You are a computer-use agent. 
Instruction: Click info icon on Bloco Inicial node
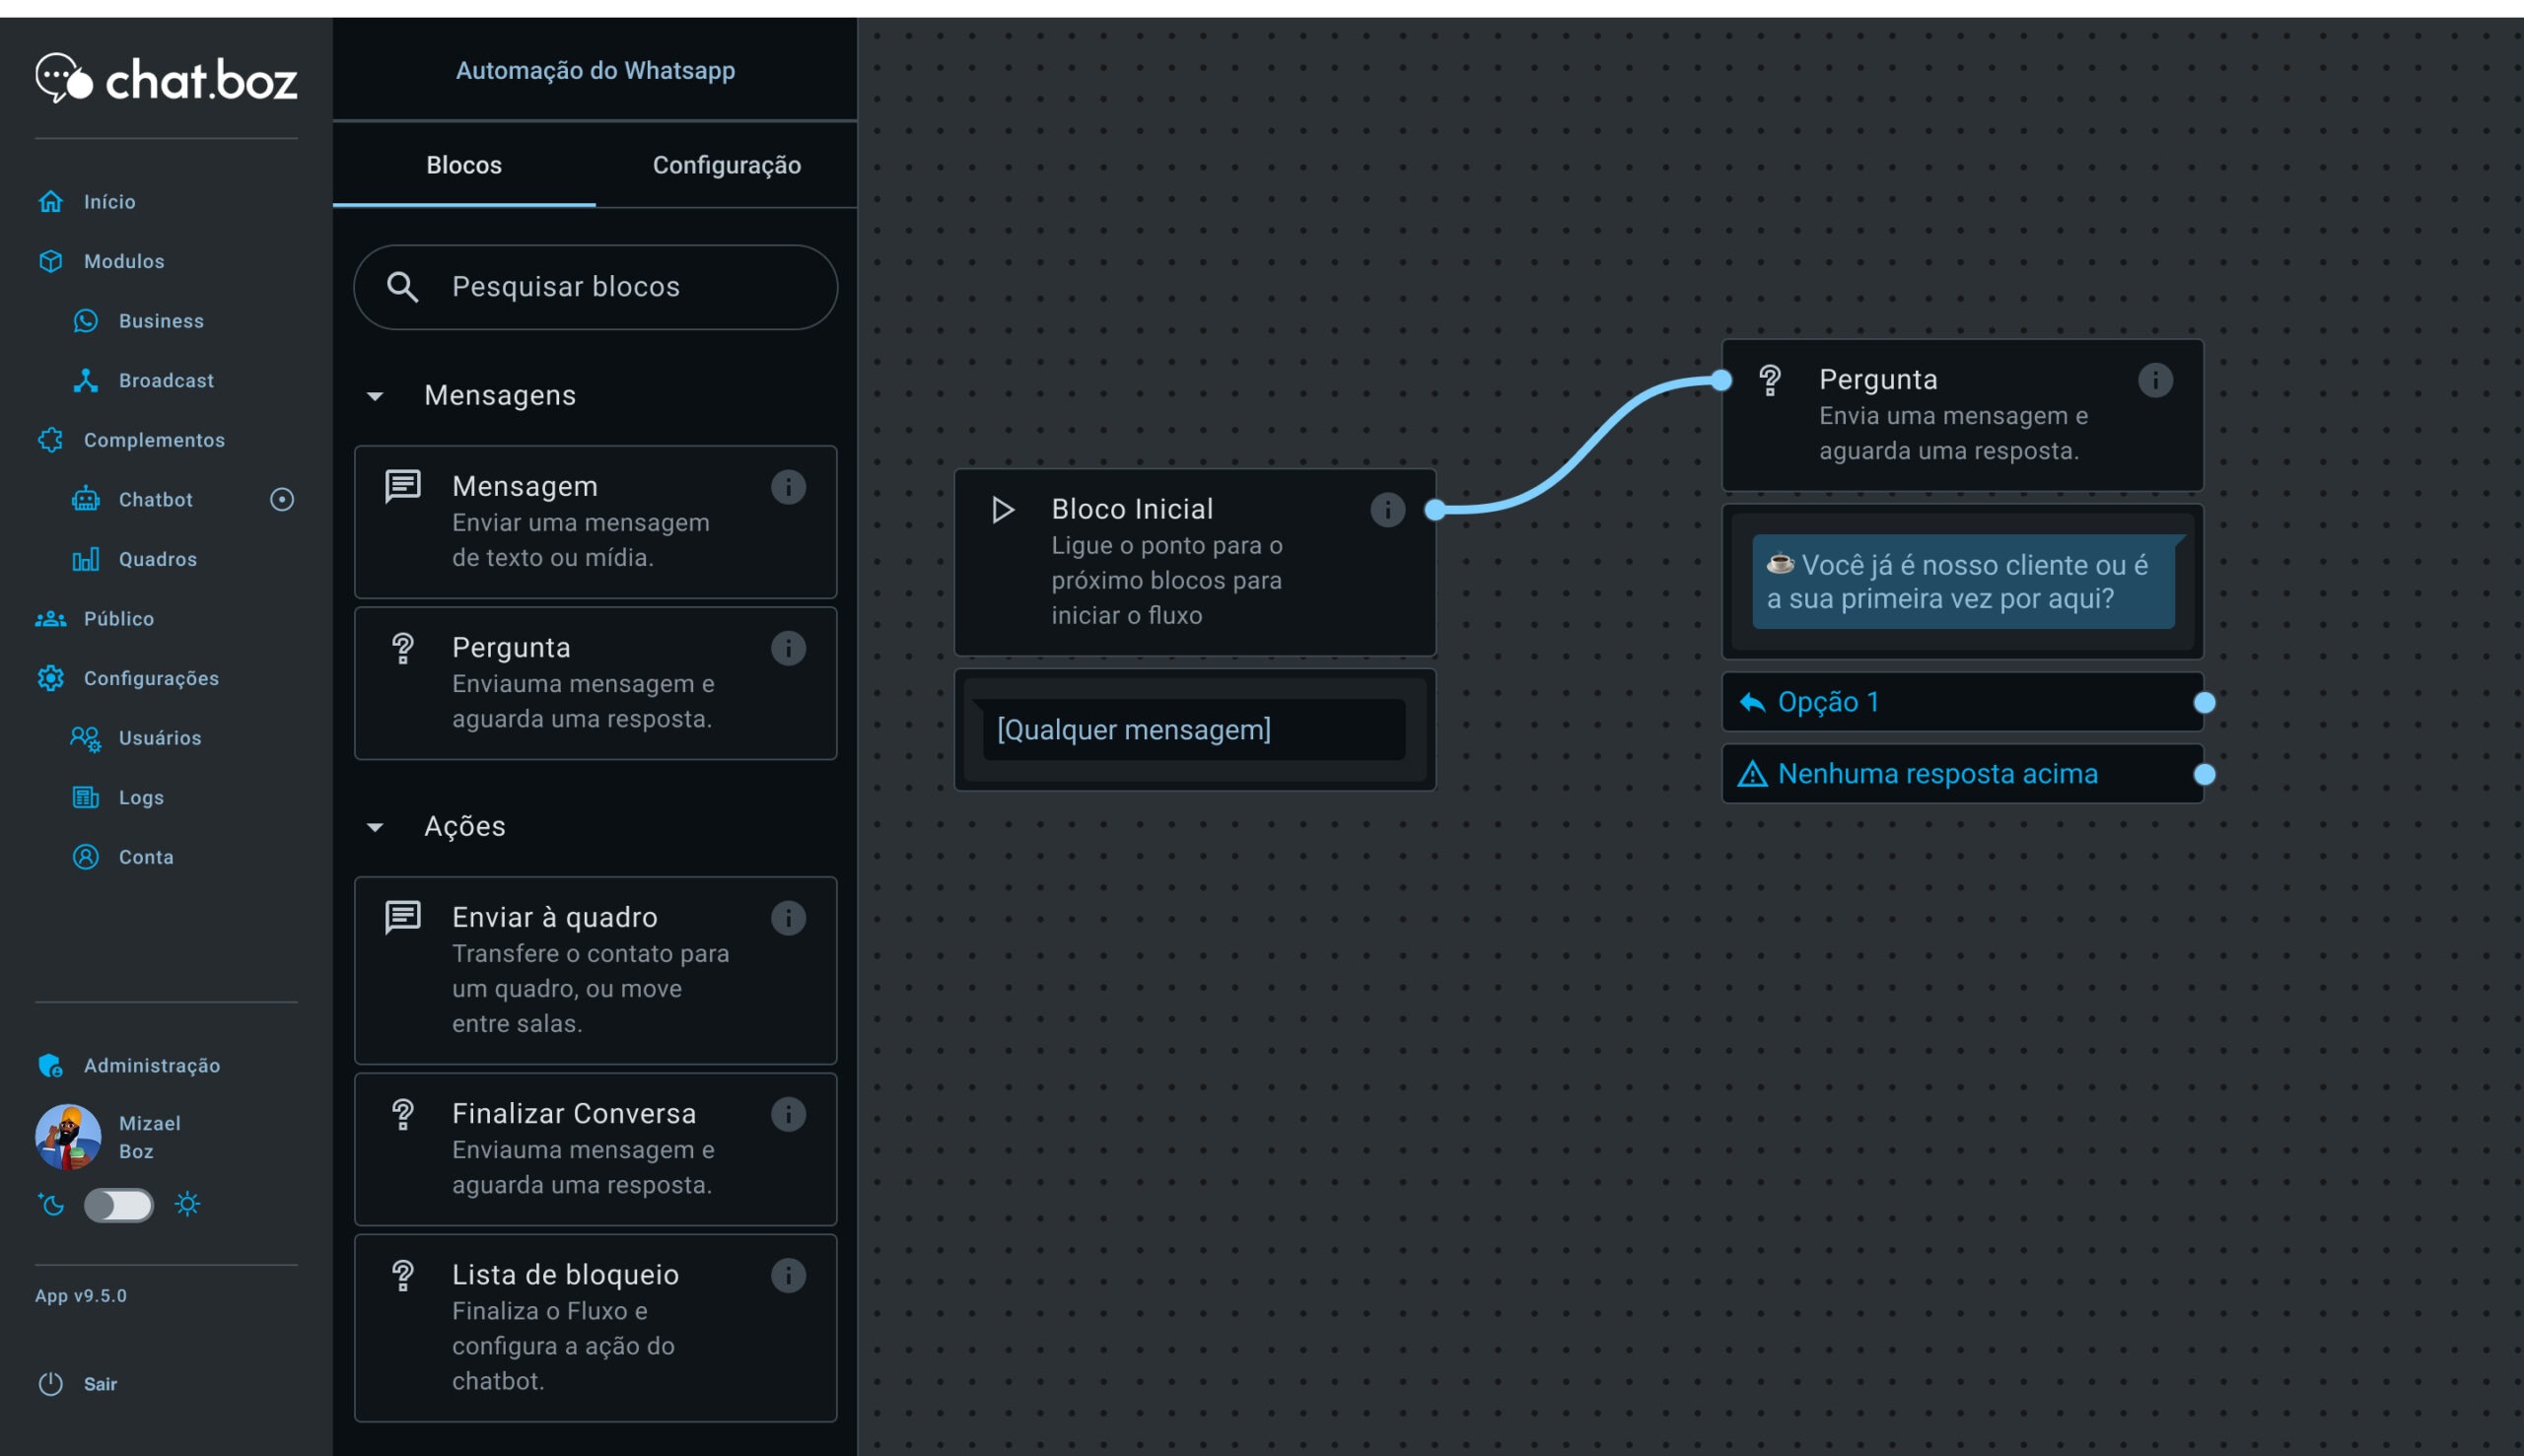[x=1387, y=510]
